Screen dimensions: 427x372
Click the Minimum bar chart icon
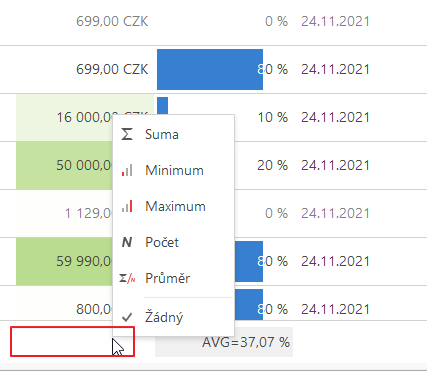pyautogui.click(x=127, y=170)
